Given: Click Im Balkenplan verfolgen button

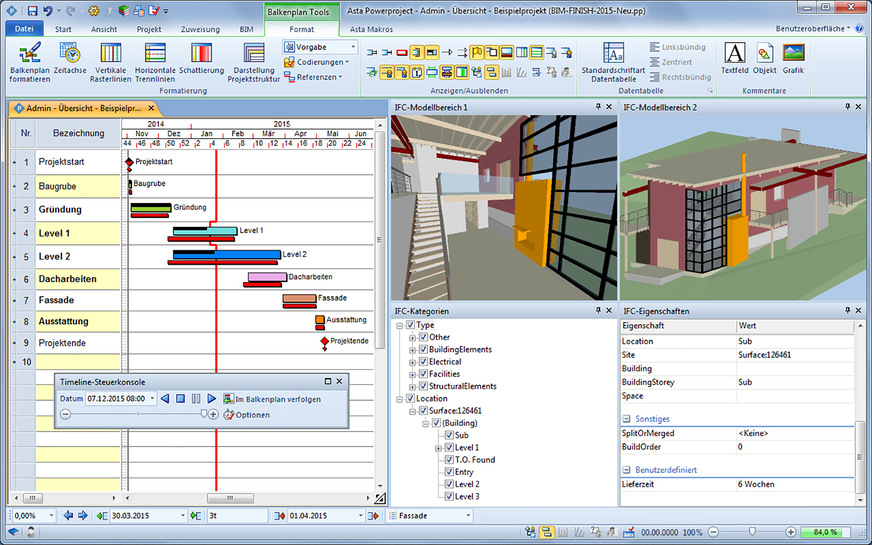Looking at the screenshot, I should pyautogui.click(x=272, y=398).
